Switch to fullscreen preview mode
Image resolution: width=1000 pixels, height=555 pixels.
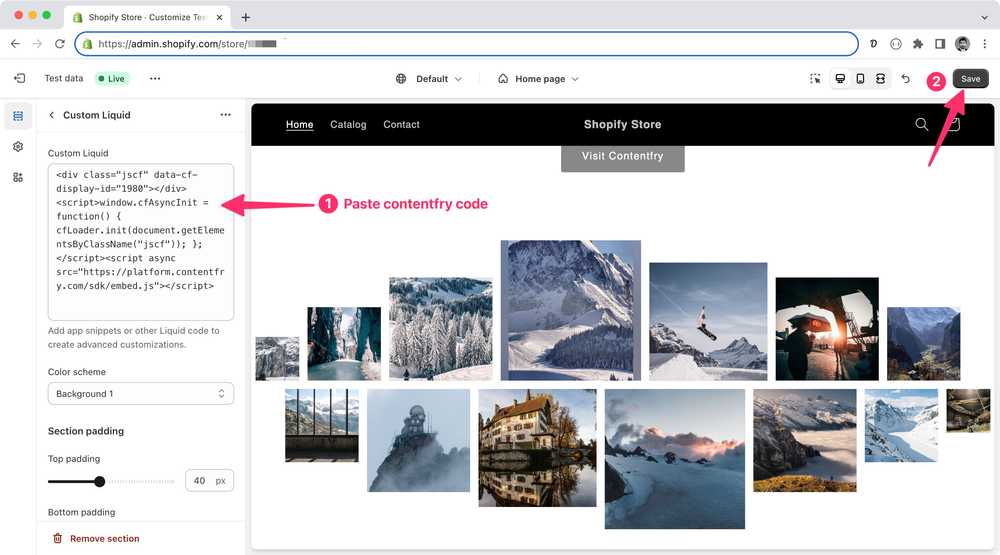click(x=880, y=79)
